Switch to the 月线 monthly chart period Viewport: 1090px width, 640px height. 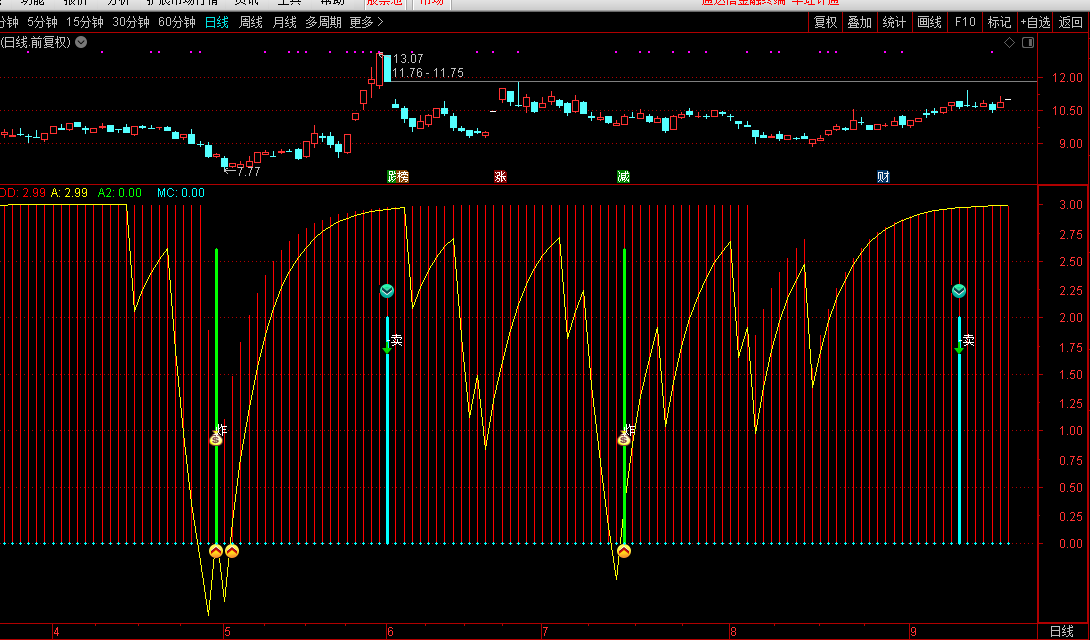285,22
